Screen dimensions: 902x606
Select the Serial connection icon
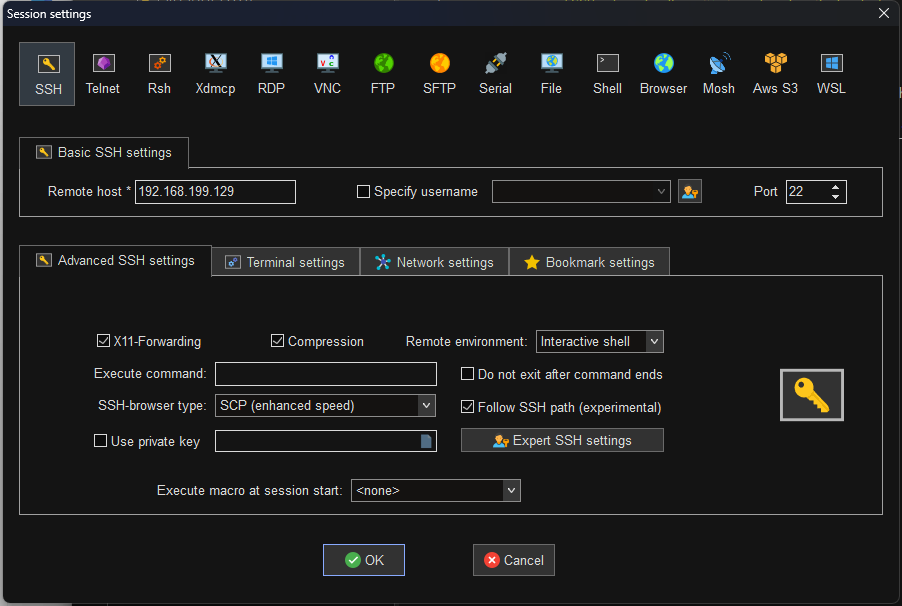[495, 74]
